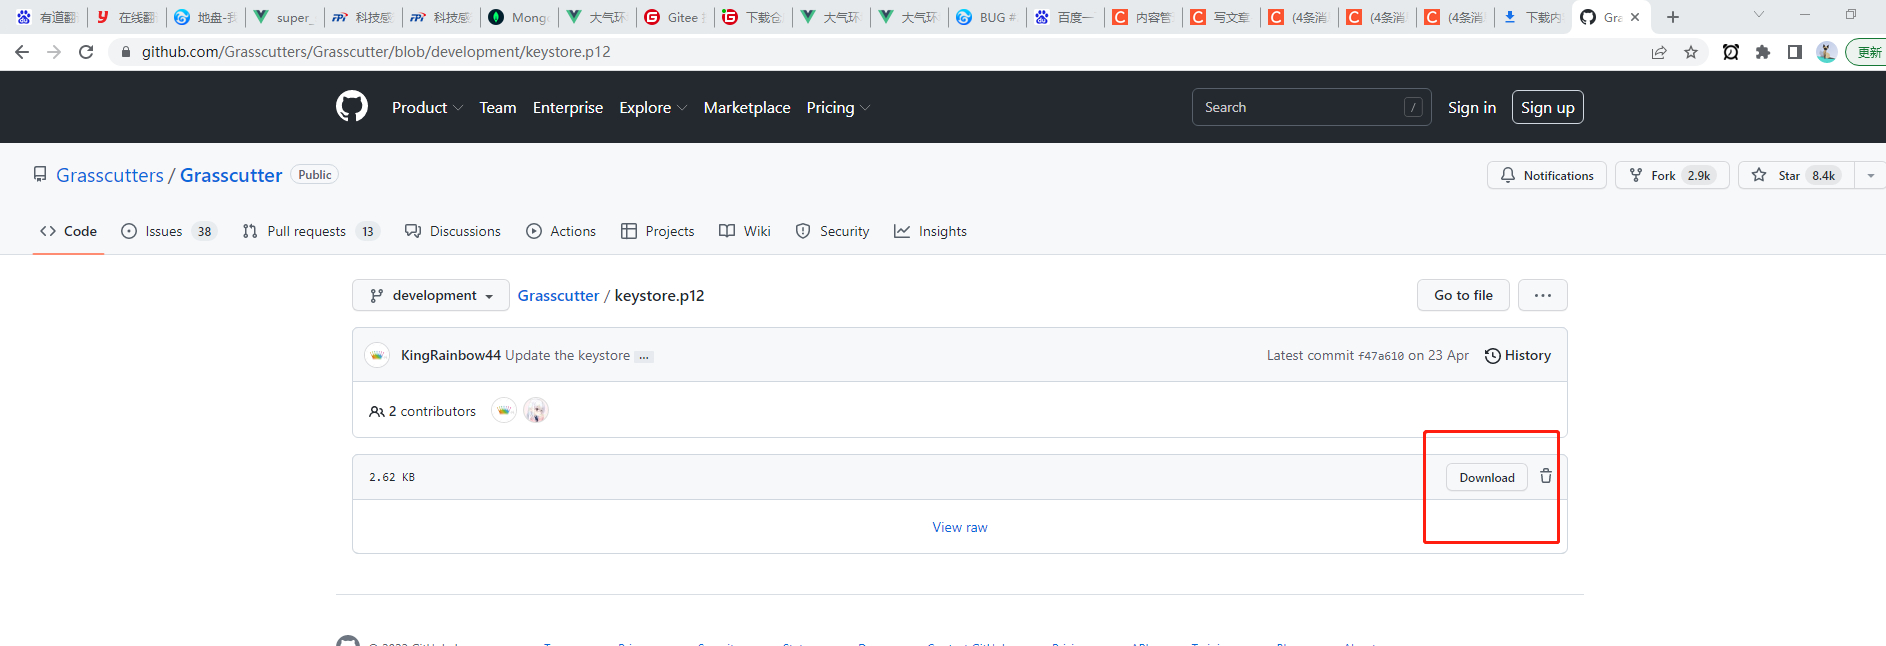Switch to the super_ browser tab
This screenshot has height=646, width=1886.
(x=286, y=17)
